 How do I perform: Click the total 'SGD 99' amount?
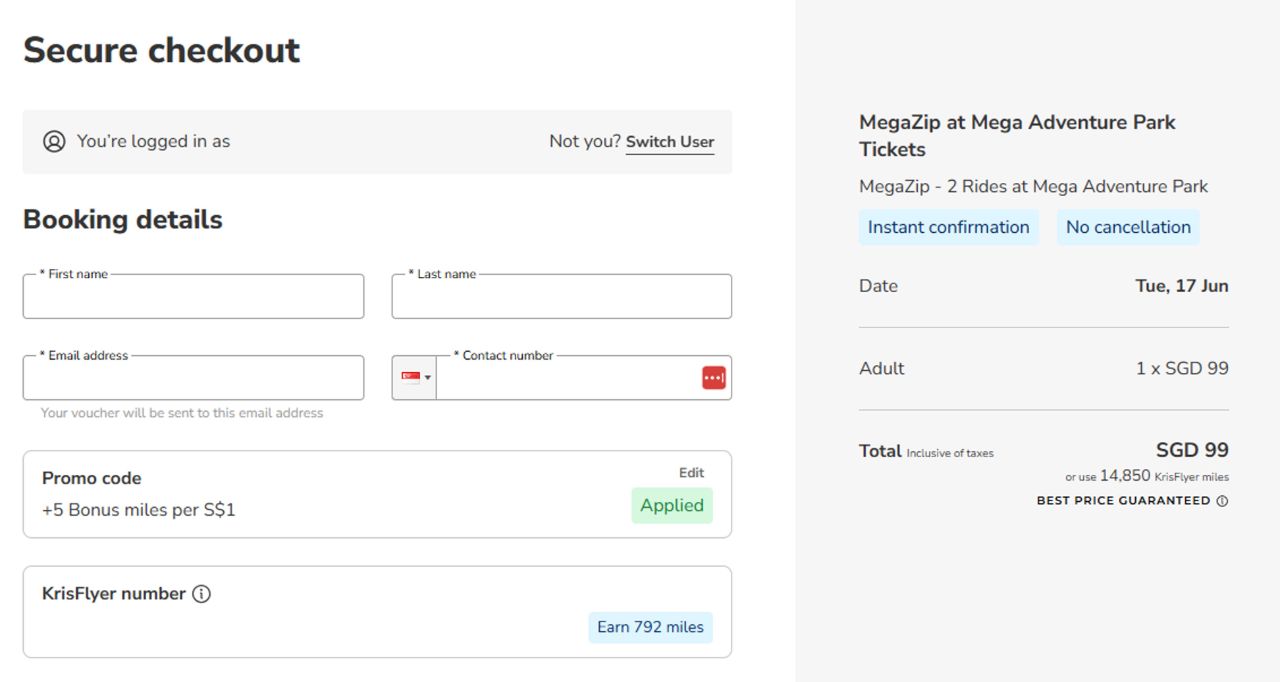pyautogui.click(x=1192, y=450)
